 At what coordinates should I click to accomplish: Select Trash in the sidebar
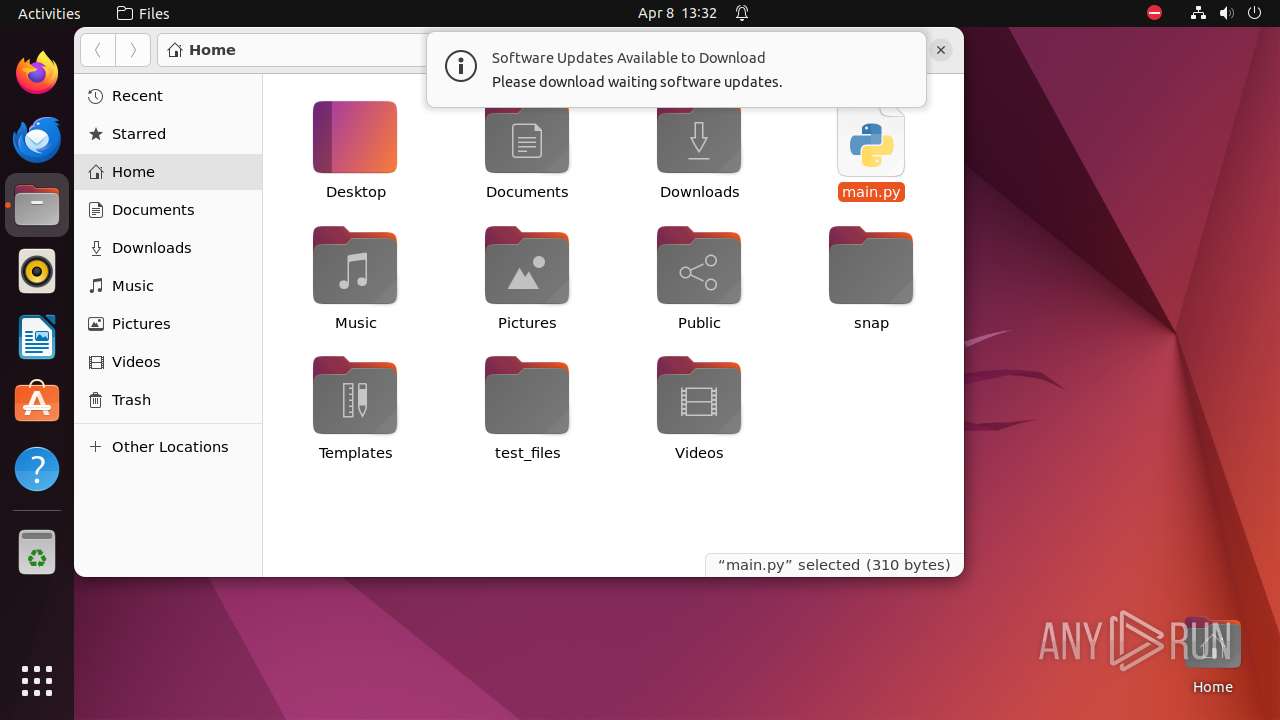168,400
